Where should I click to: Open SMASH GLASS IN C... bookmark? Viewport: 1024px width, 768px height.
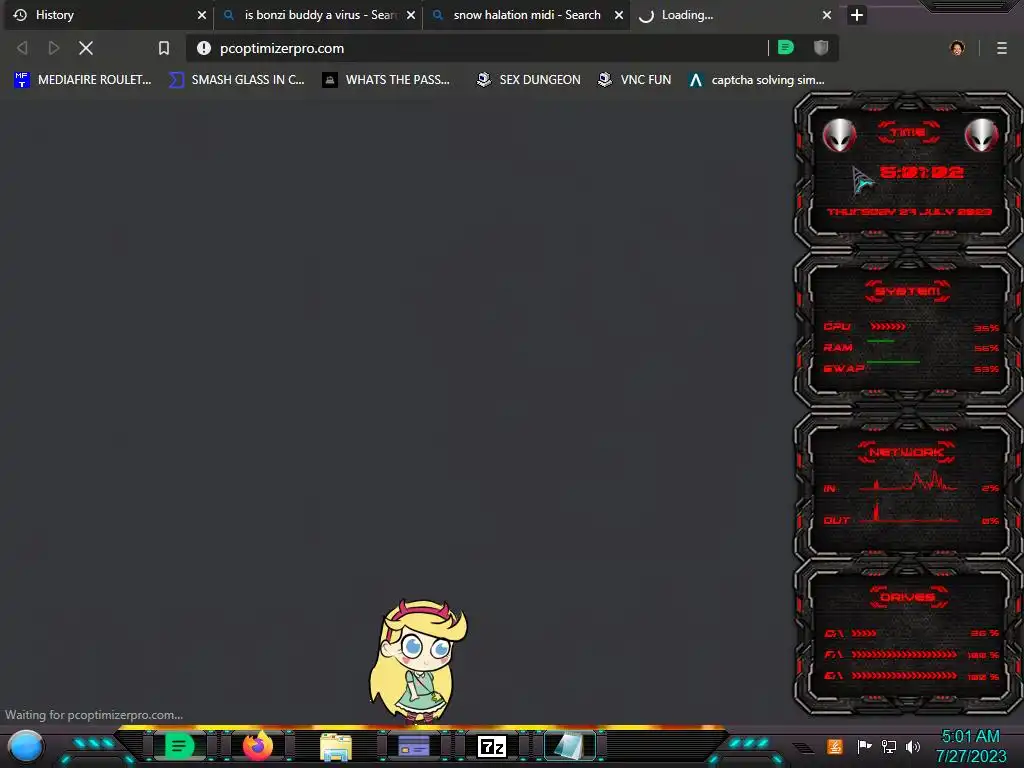(x=236, y=80)
